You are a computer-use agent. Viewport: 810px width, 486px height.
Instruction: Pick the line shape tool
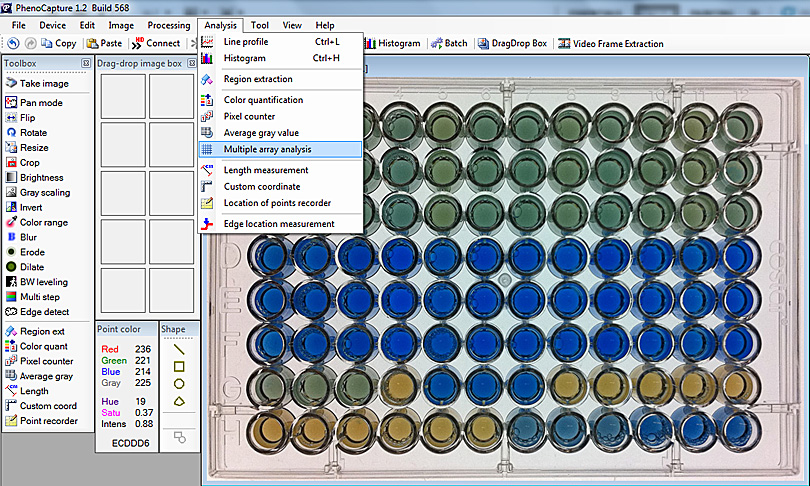point(179,349)
